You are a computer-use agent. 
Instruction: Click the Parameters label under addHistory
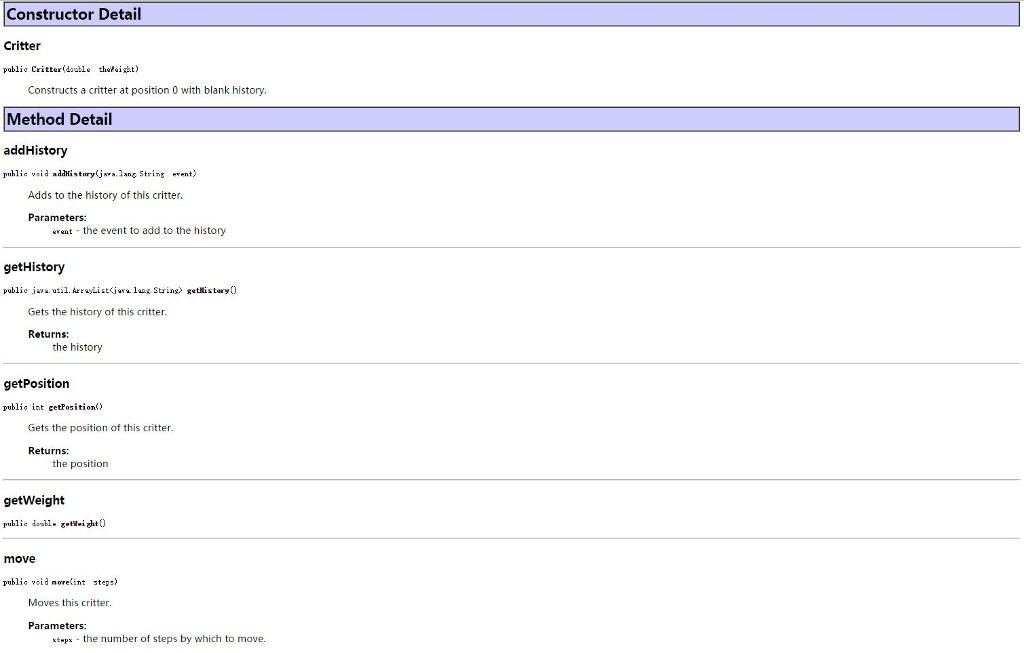[57, 217]
